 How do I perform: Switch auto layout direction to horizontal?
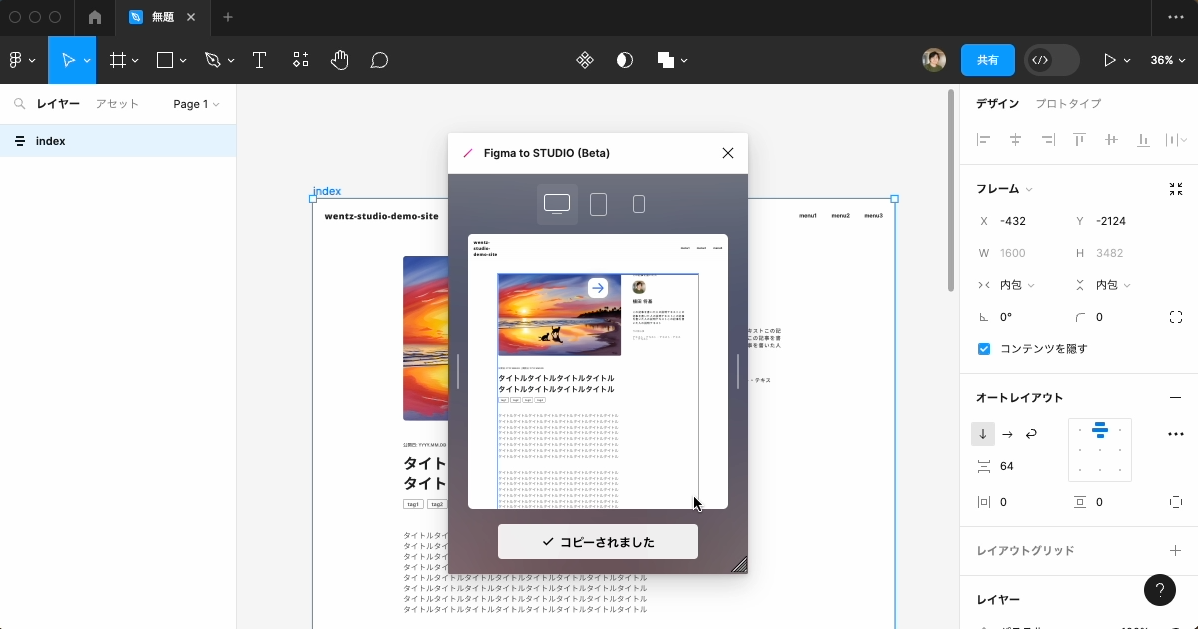point(1006,434)
